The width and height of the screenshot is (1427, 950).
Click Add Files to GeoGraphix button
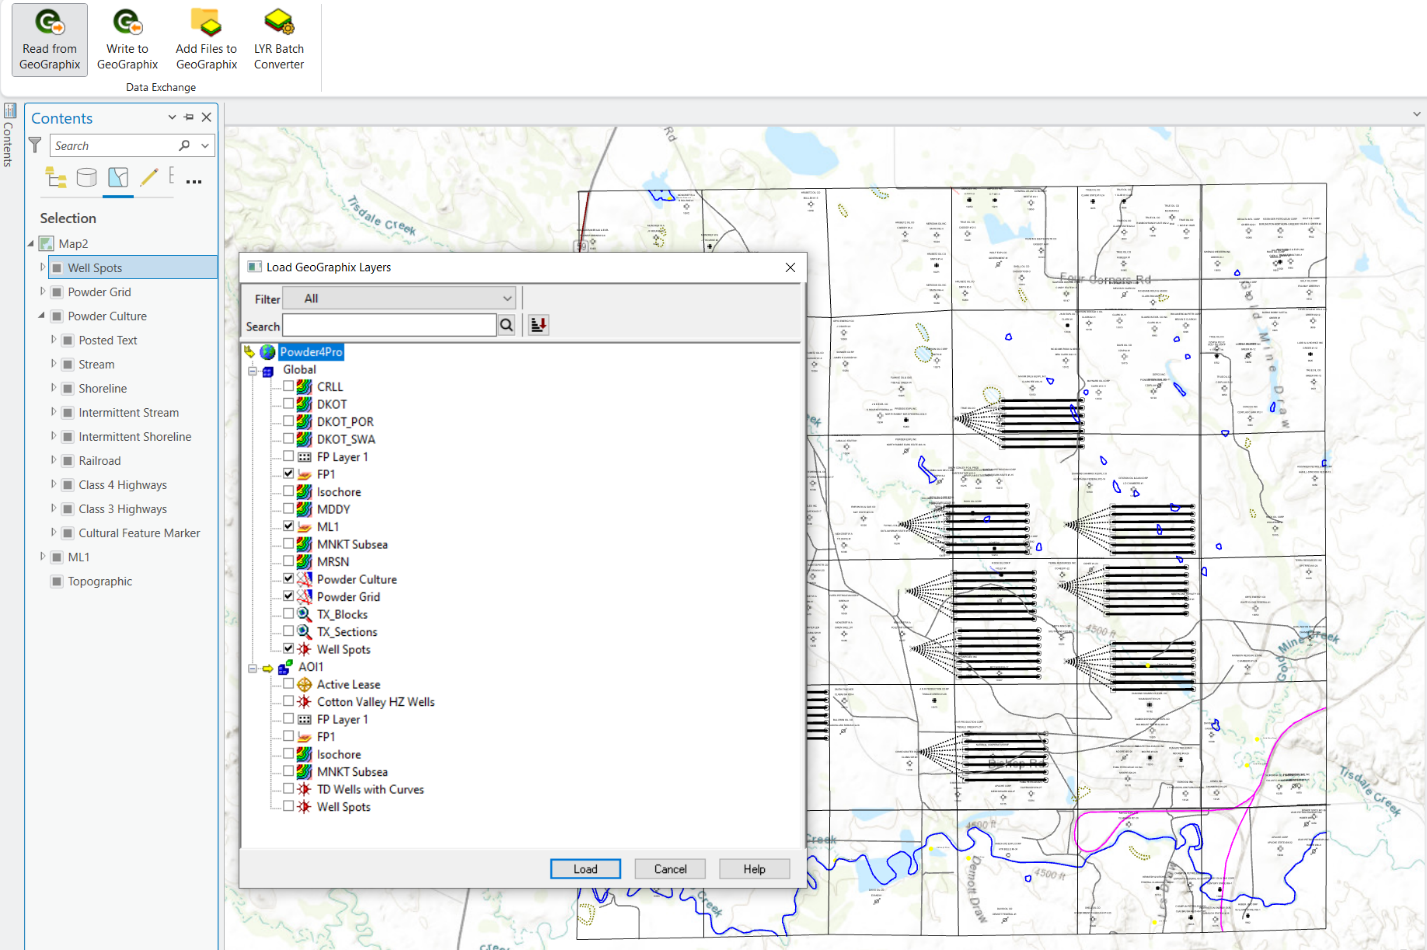pos(206,40)
